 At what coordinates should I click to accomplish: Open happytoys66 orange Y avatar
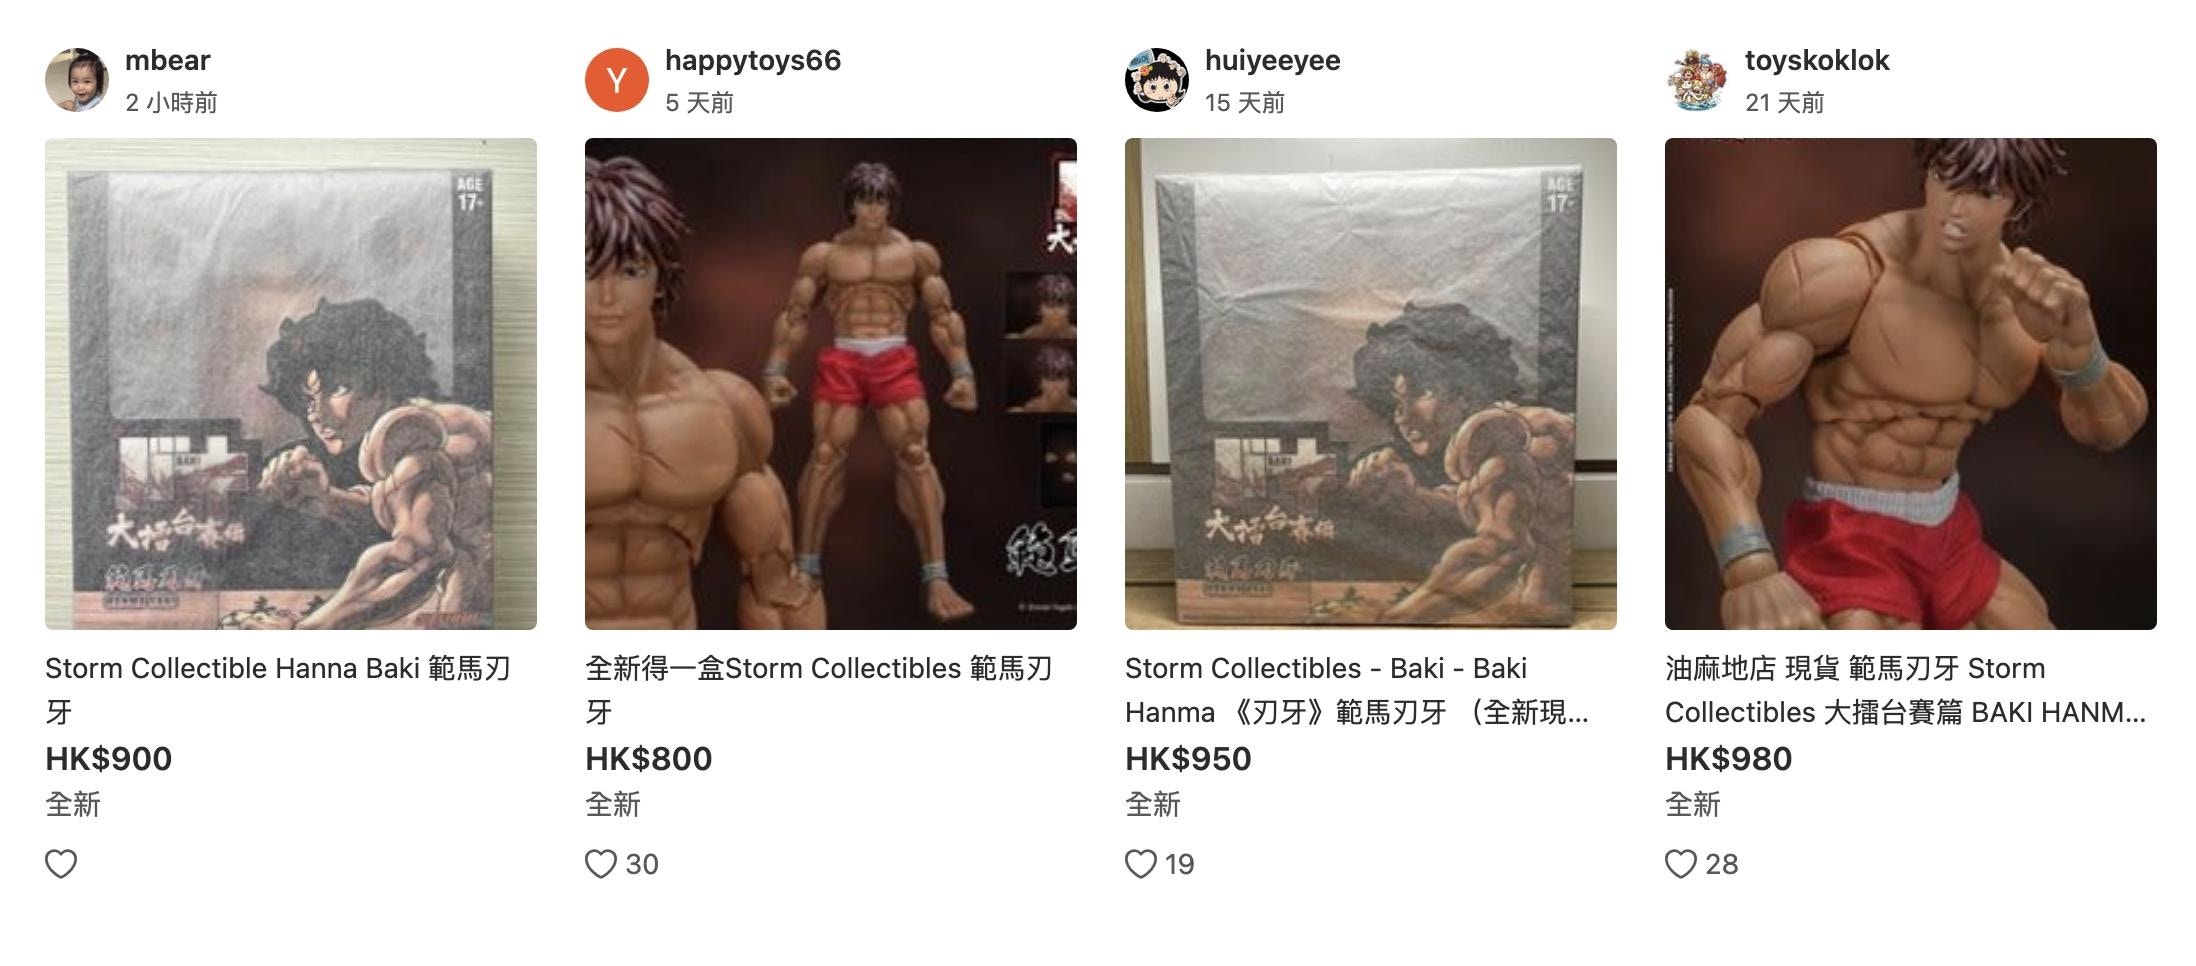pyautogui.click(x=617, y=80)
